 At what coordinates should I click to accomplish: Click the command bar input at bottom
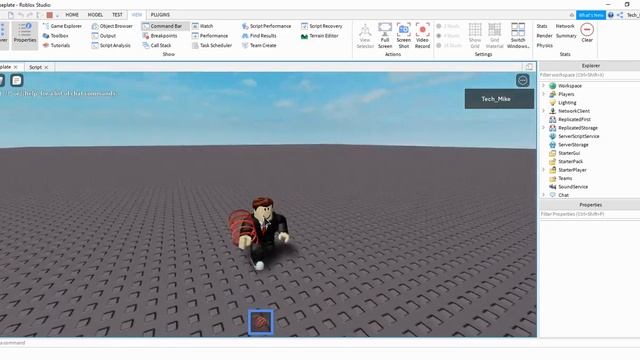[x=269, y=343]
